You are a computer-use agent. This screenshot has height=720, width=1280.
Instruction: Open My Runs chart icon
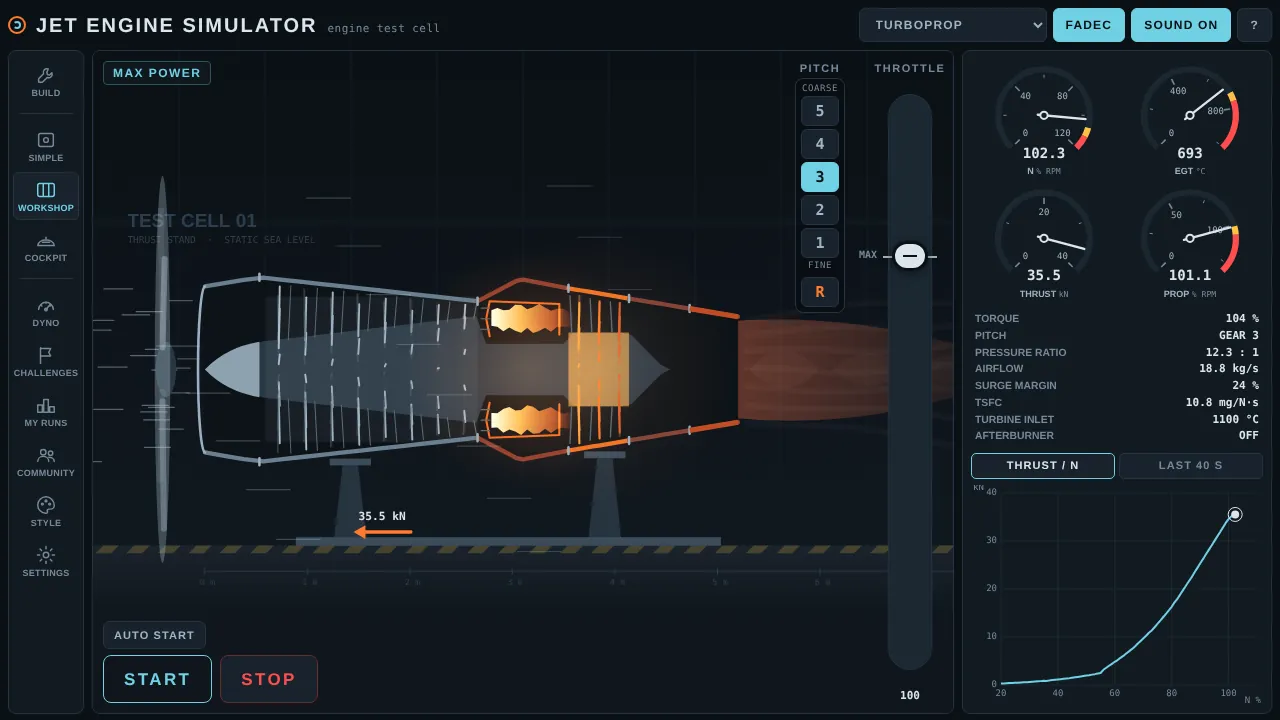click(45, 405)
